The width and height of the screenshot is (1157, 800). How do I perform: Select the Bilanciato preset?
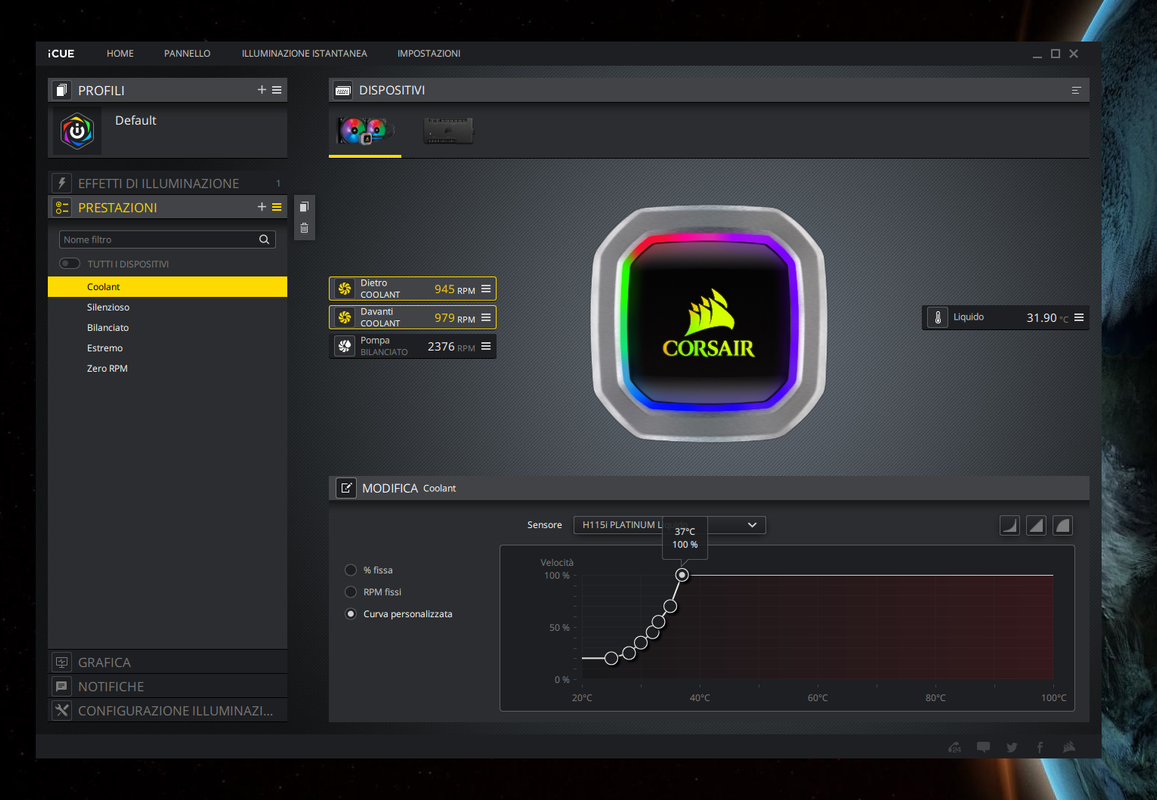point(167,328)
